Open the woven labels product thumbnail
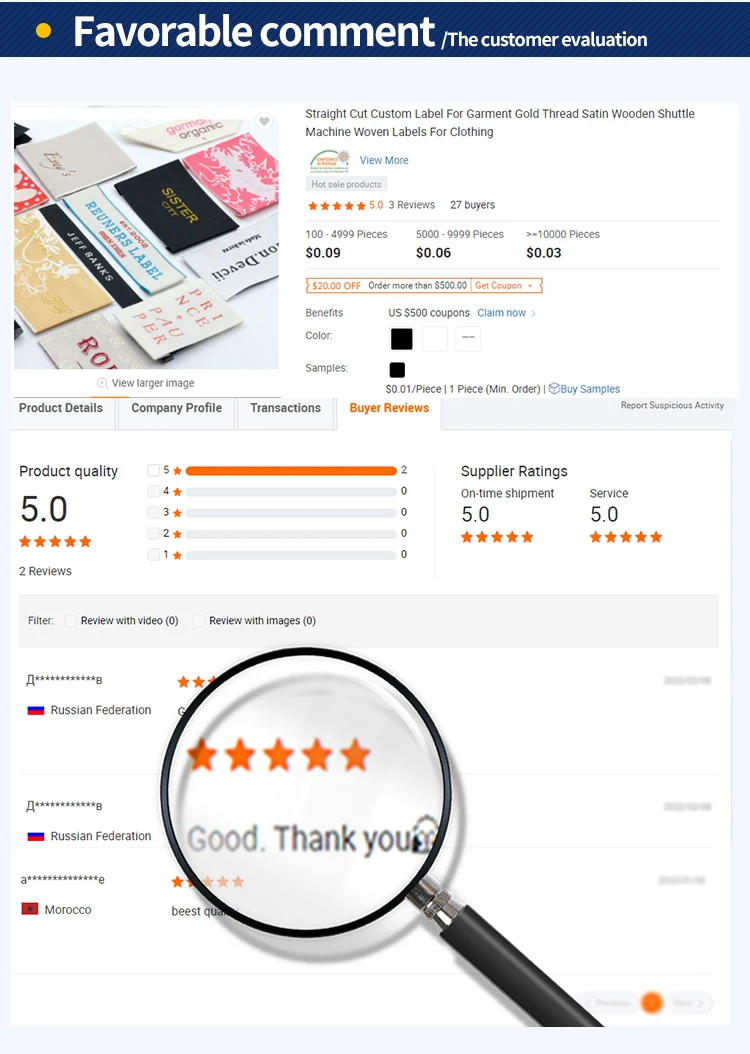The width and height of the screenshot is (750, 1054). coord(147,242)
